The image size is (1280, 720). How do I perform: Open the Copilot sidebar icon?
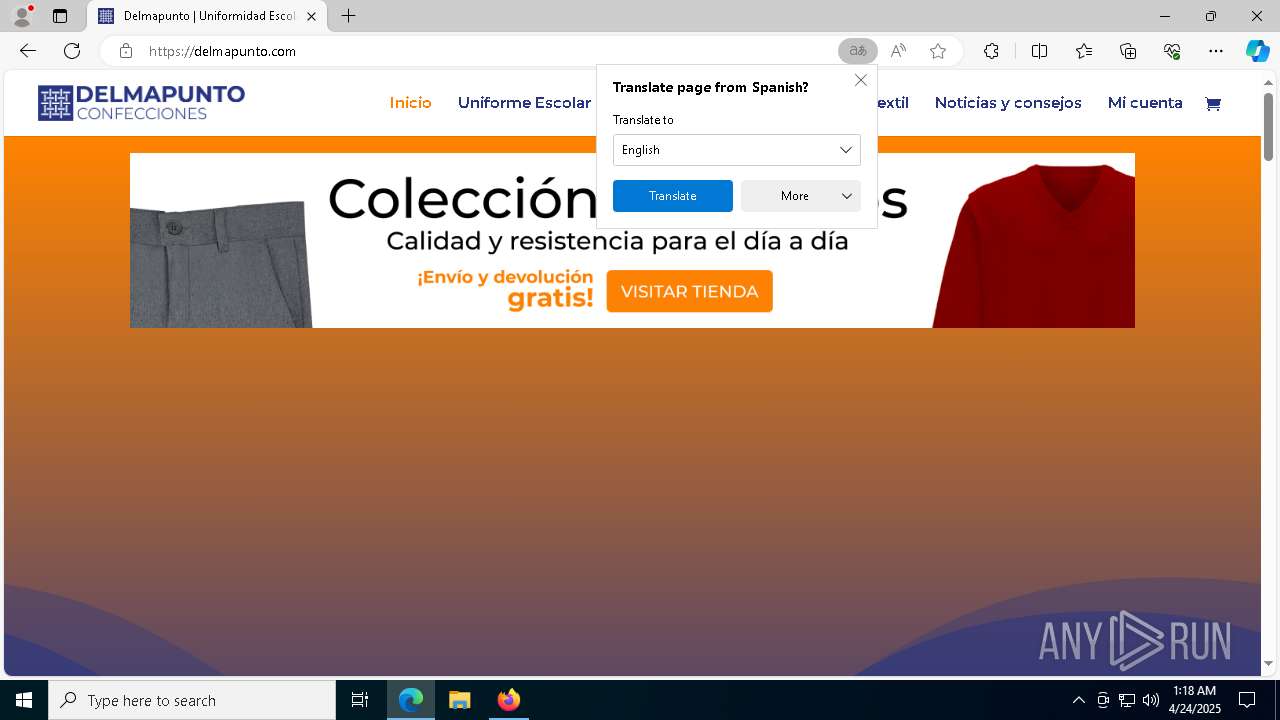(1257, 51)
